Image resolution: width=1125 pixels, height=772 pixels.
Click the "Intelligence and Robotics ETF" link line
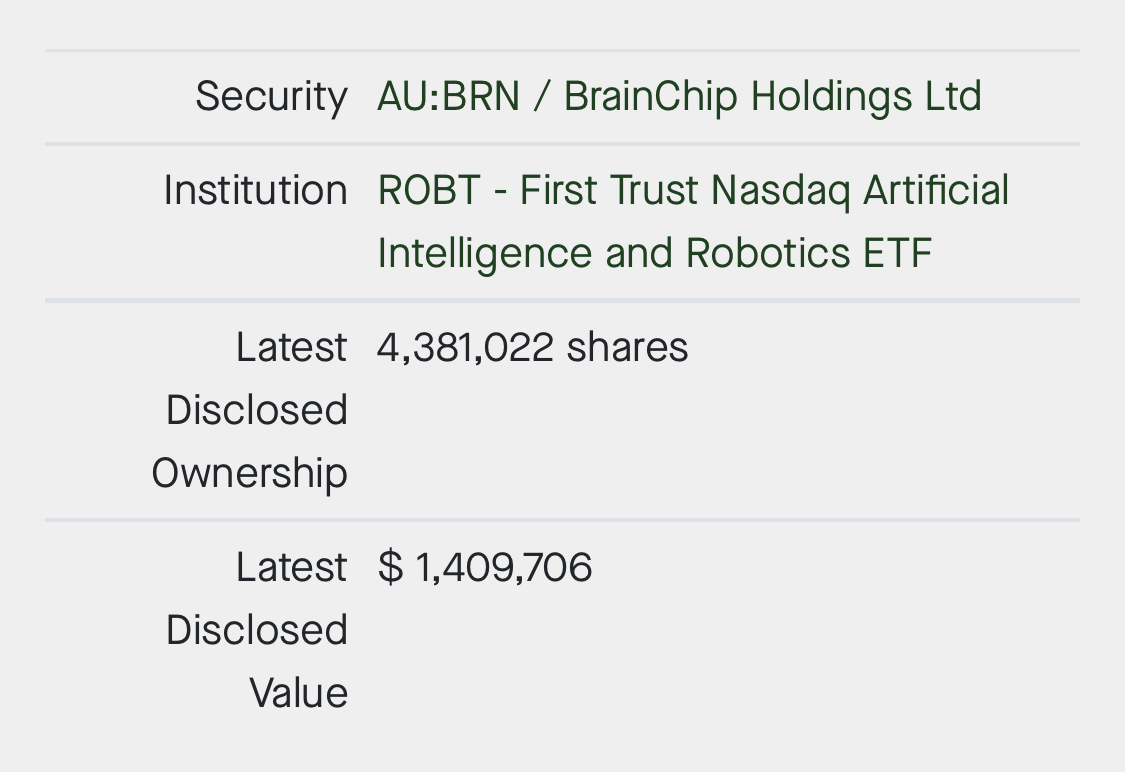(x=654, y=253)
